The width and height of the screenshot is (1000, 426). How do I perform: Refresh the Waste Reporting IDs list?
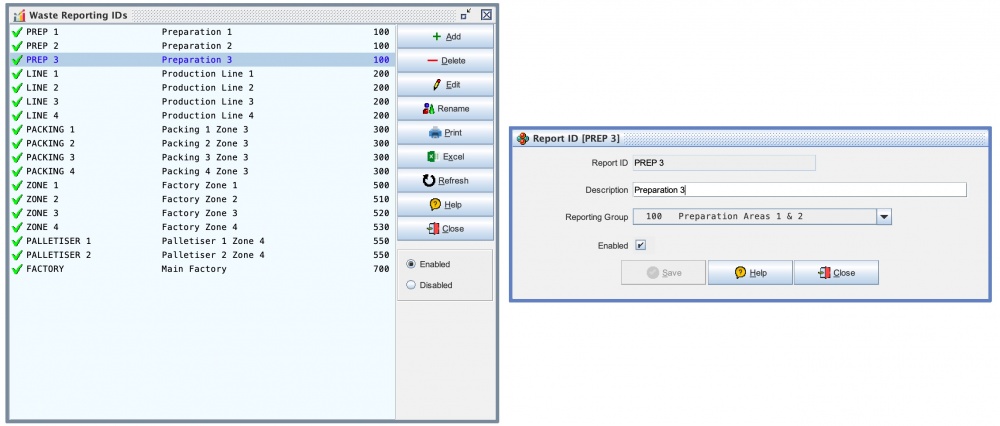445,181
